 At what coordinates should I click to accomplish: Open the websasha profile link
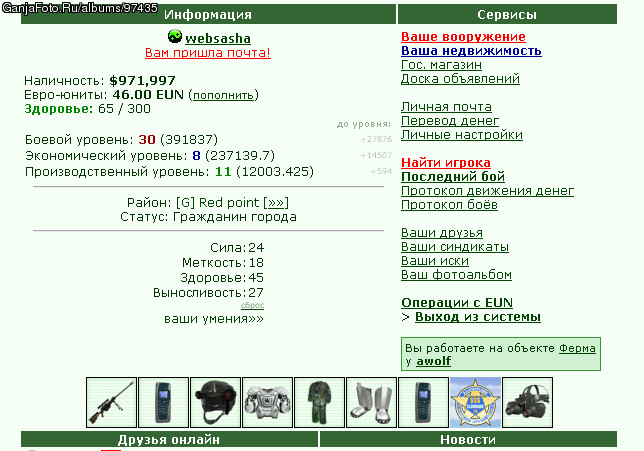click(218, 38)
